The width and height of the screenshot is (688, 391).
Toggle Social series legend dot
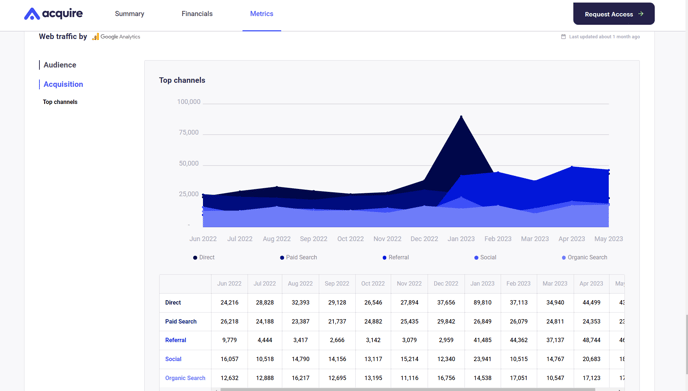[x=476, y=258]
